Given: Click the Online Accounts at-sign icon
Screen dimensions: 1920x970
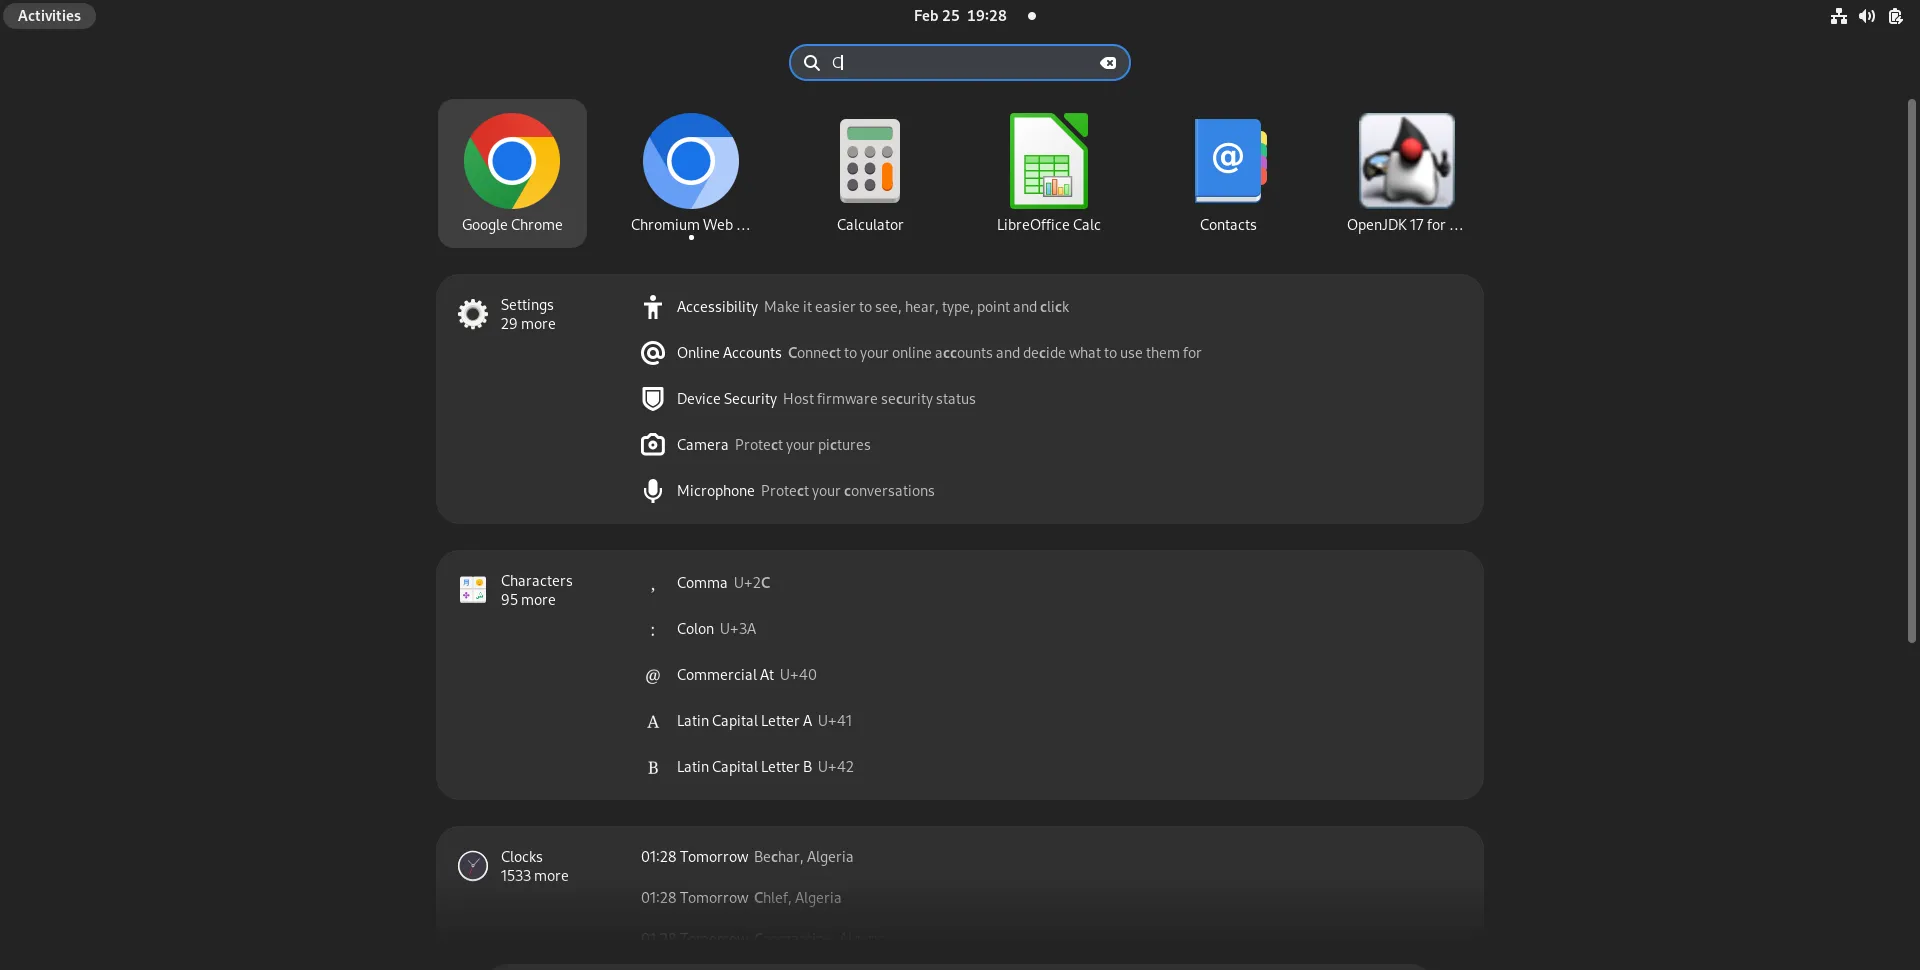Looking at the screenshot, I should pyautogui.click(x=653, y=353).
